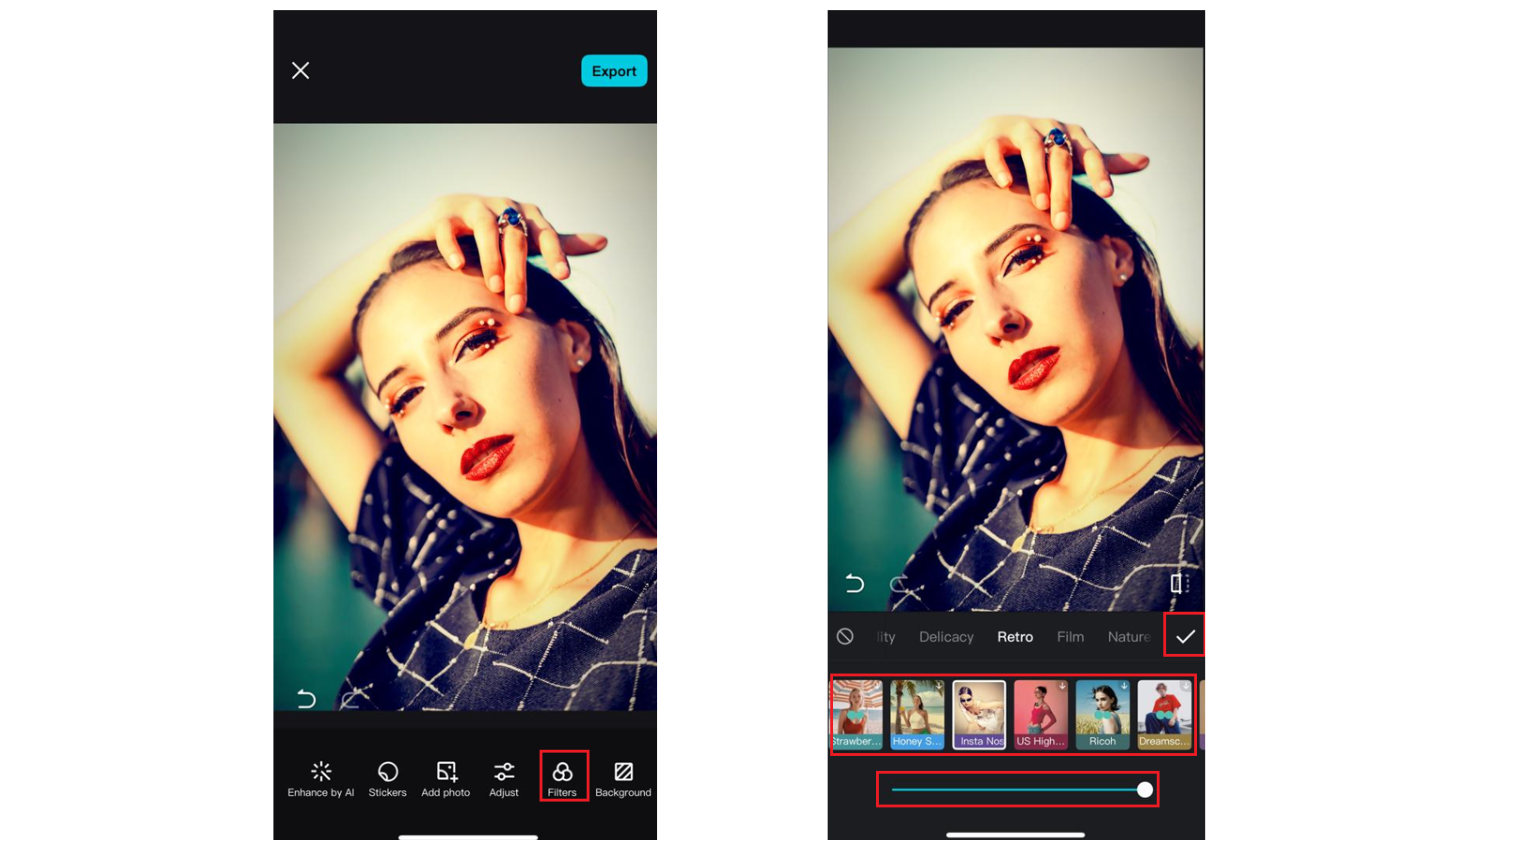Open the Stickers tool
Screen dimensions: 1527x850
[x=387, y=779]
